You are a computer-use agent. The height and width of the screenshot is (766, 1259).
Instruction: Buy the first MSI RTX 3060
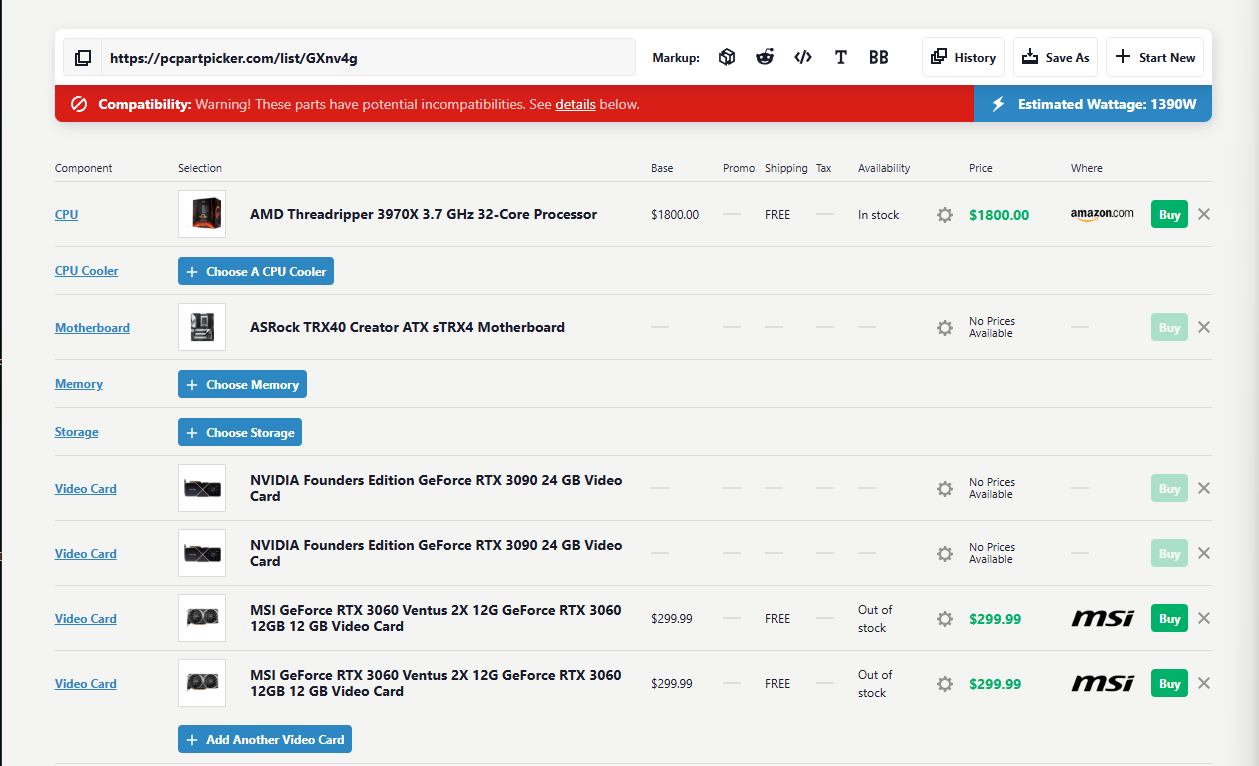tap(1169, 619)
